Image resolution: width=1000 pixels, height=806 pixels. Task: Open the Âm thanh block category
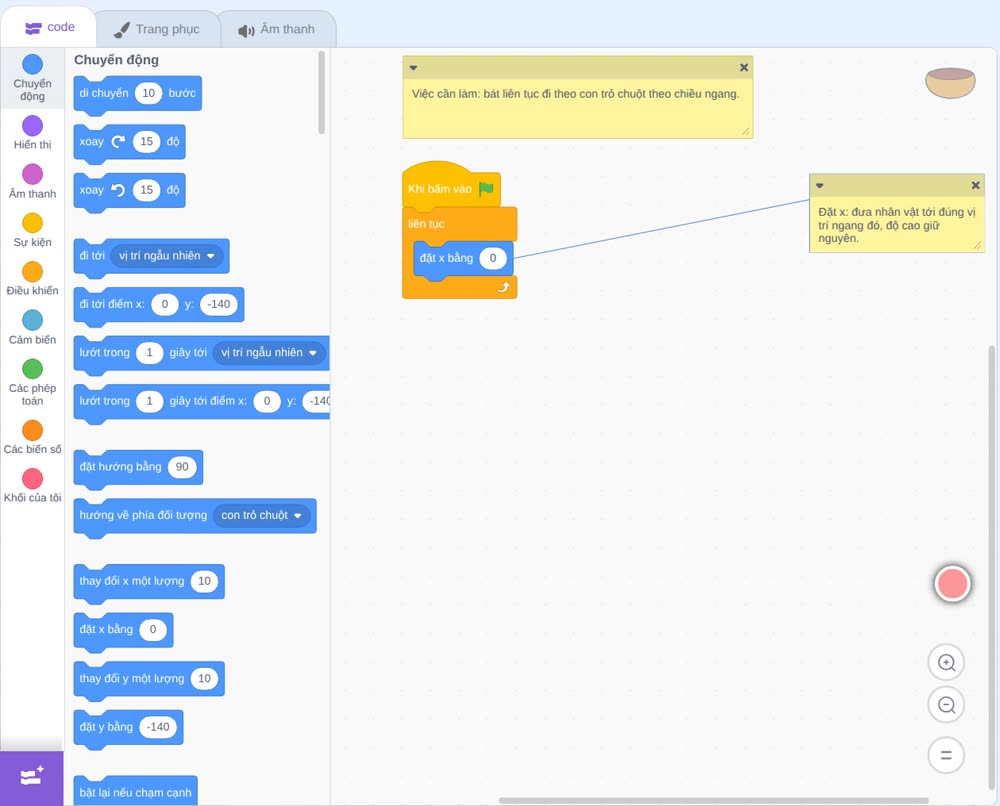point(32,182)
